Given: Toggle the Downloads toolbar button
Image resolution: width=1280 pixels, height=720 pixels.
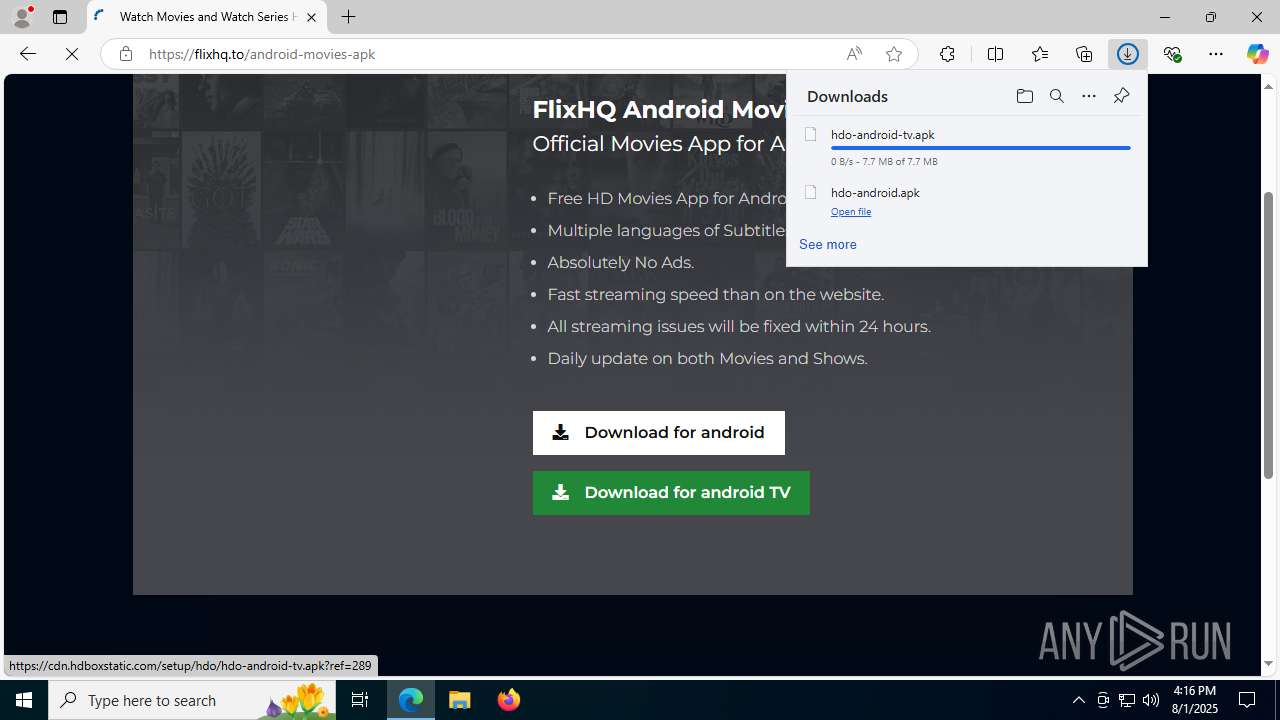Looking at the screenshot, I should point(1127,54).
